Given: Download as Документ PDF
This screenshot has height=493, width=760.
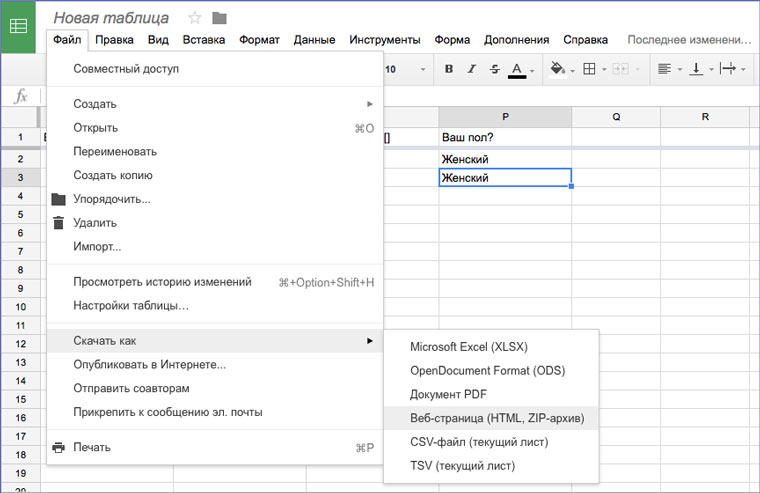Looking at the screenshot, I should click(491, 395).
